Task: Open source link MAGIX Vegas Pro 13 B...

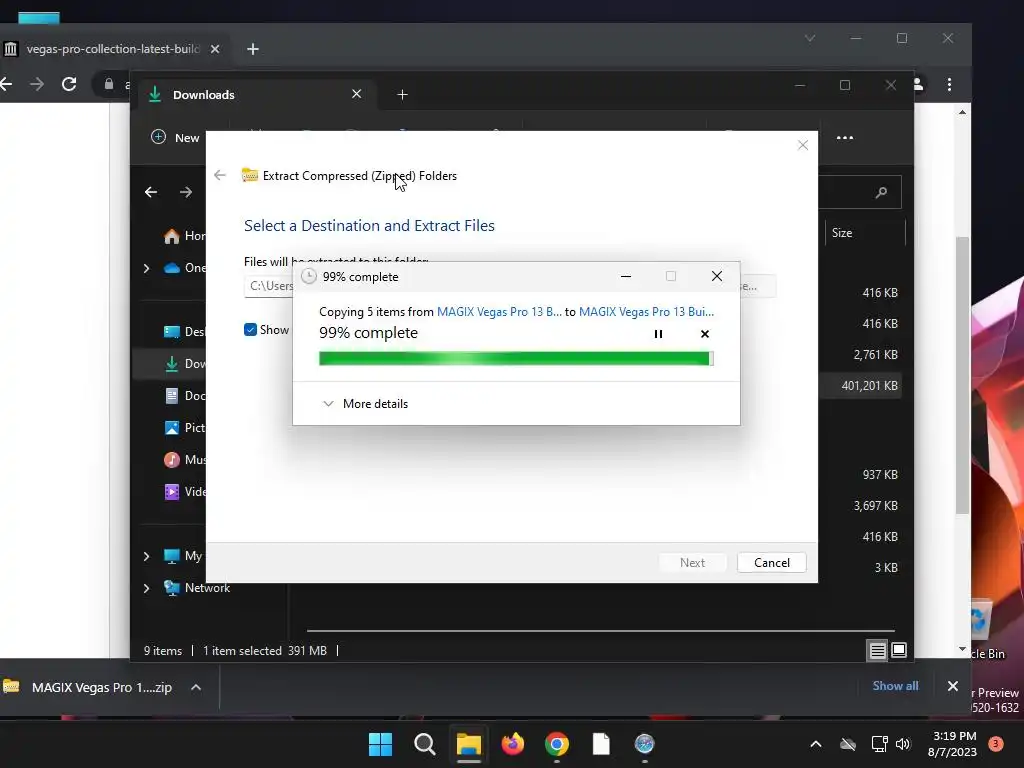Action: (x=499, y=312)
